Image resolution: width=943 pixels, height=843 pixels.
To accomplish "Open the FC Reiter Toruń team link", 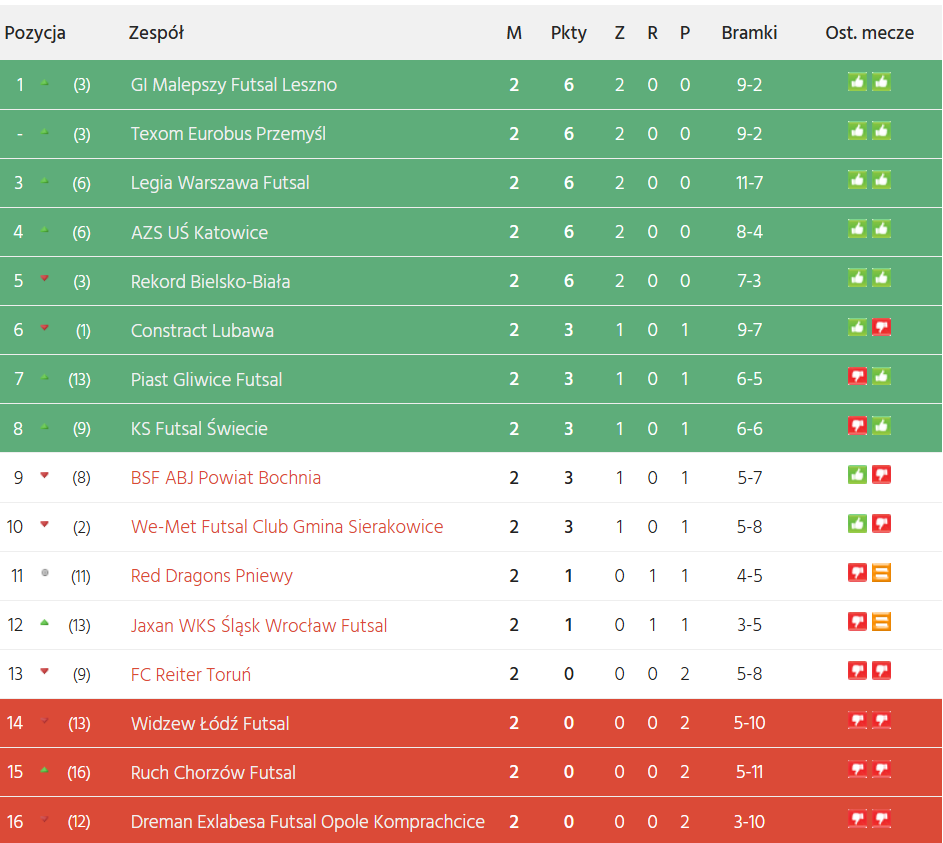I will [191, 675].
